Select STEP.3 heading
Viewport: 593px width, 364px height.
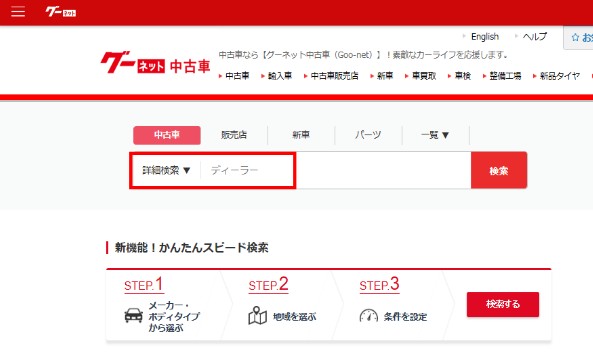click(379, 285)
